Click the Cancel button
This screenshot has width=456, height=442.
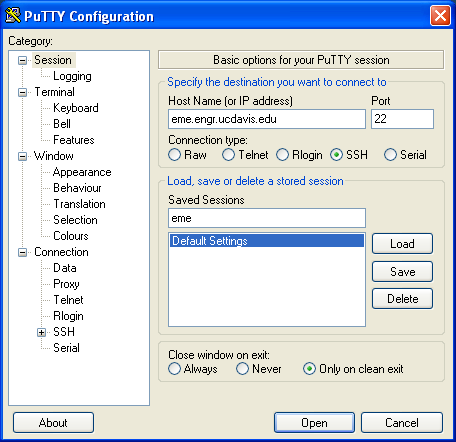click(x=402, y=423)
